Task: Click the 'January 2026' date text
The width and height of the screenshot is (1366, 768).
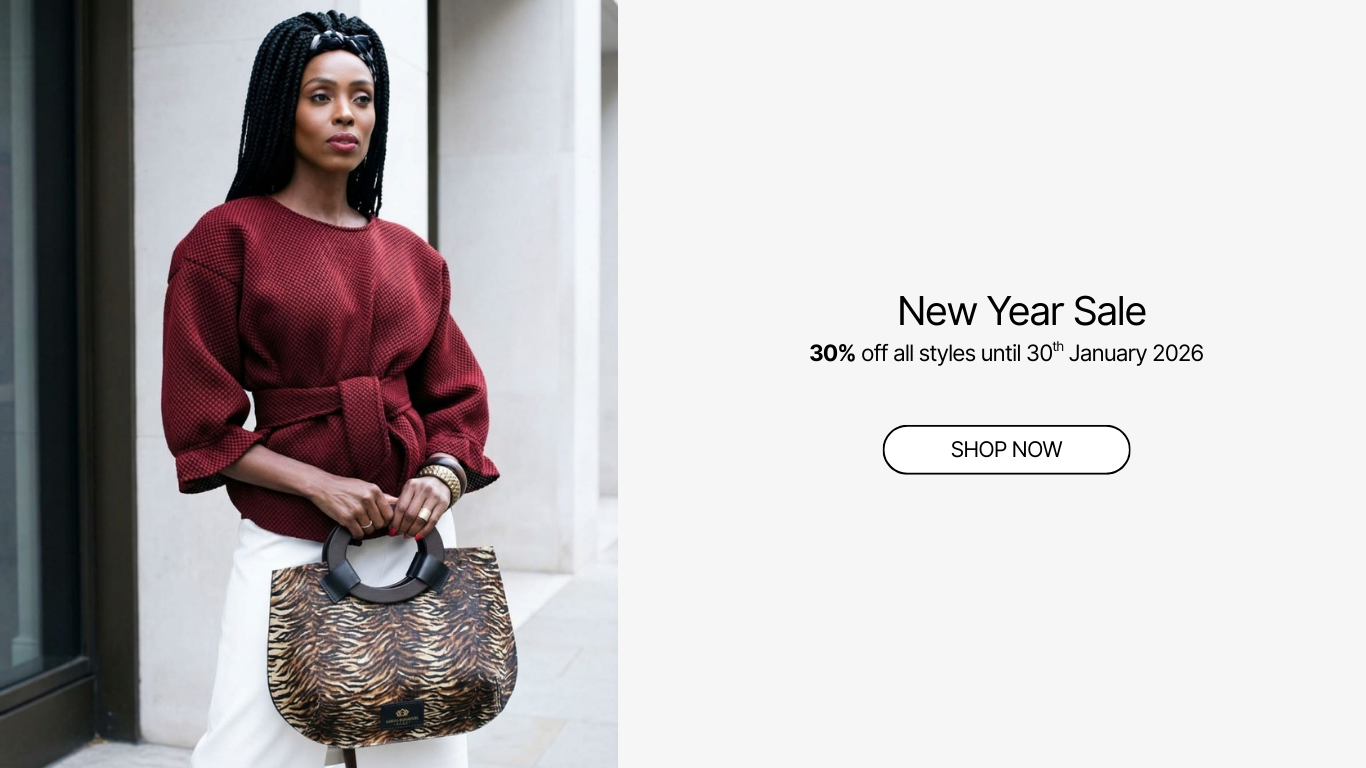Action: (1136, 353)
